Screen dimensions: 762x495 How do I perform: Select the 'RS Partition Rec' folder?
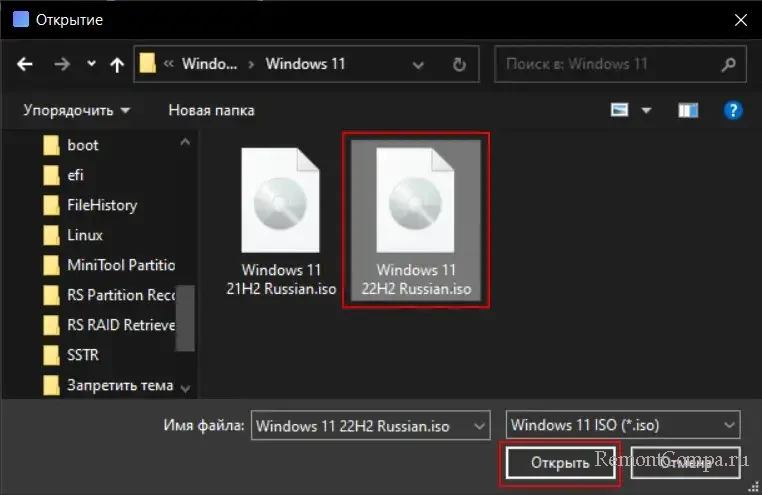pos(109,295)
